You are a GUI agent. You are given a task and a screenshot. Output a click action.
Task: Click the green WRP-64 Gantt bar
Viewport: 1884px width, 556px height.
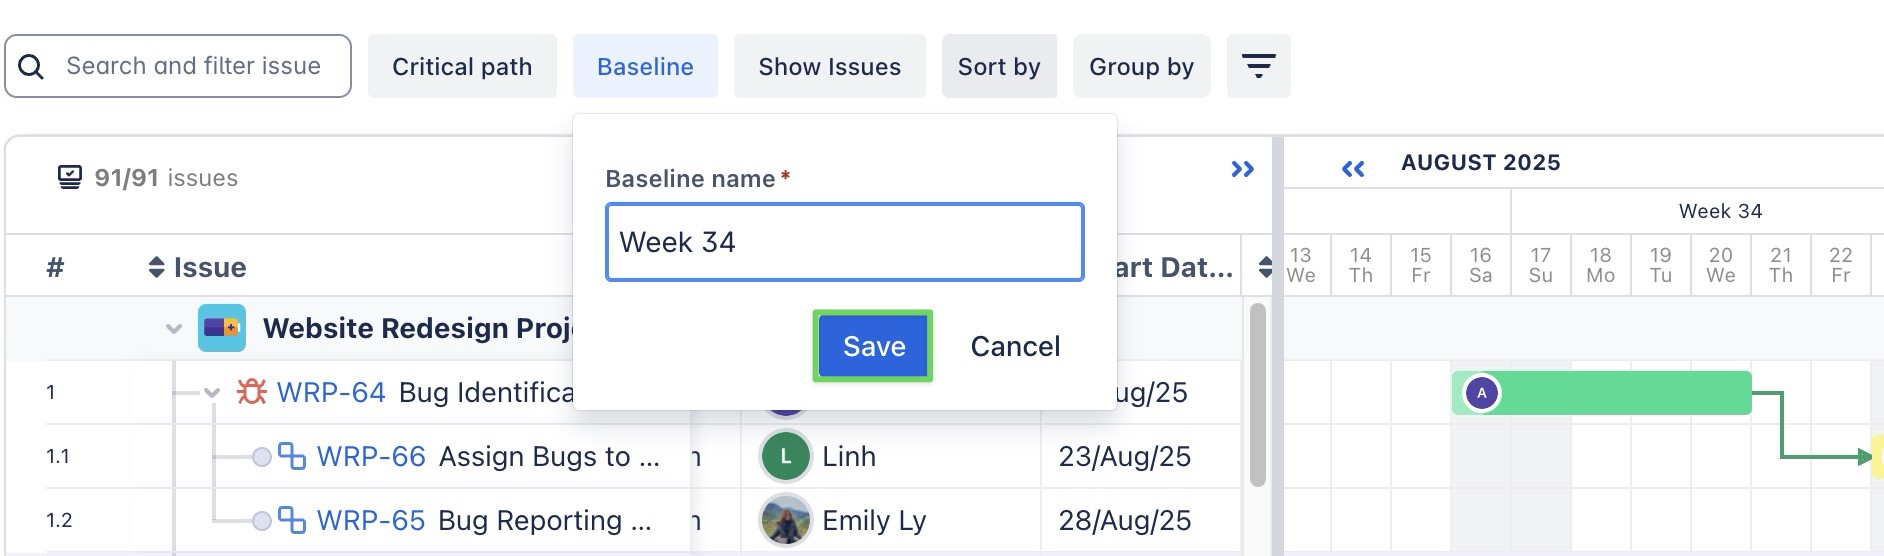[1620, 393]
